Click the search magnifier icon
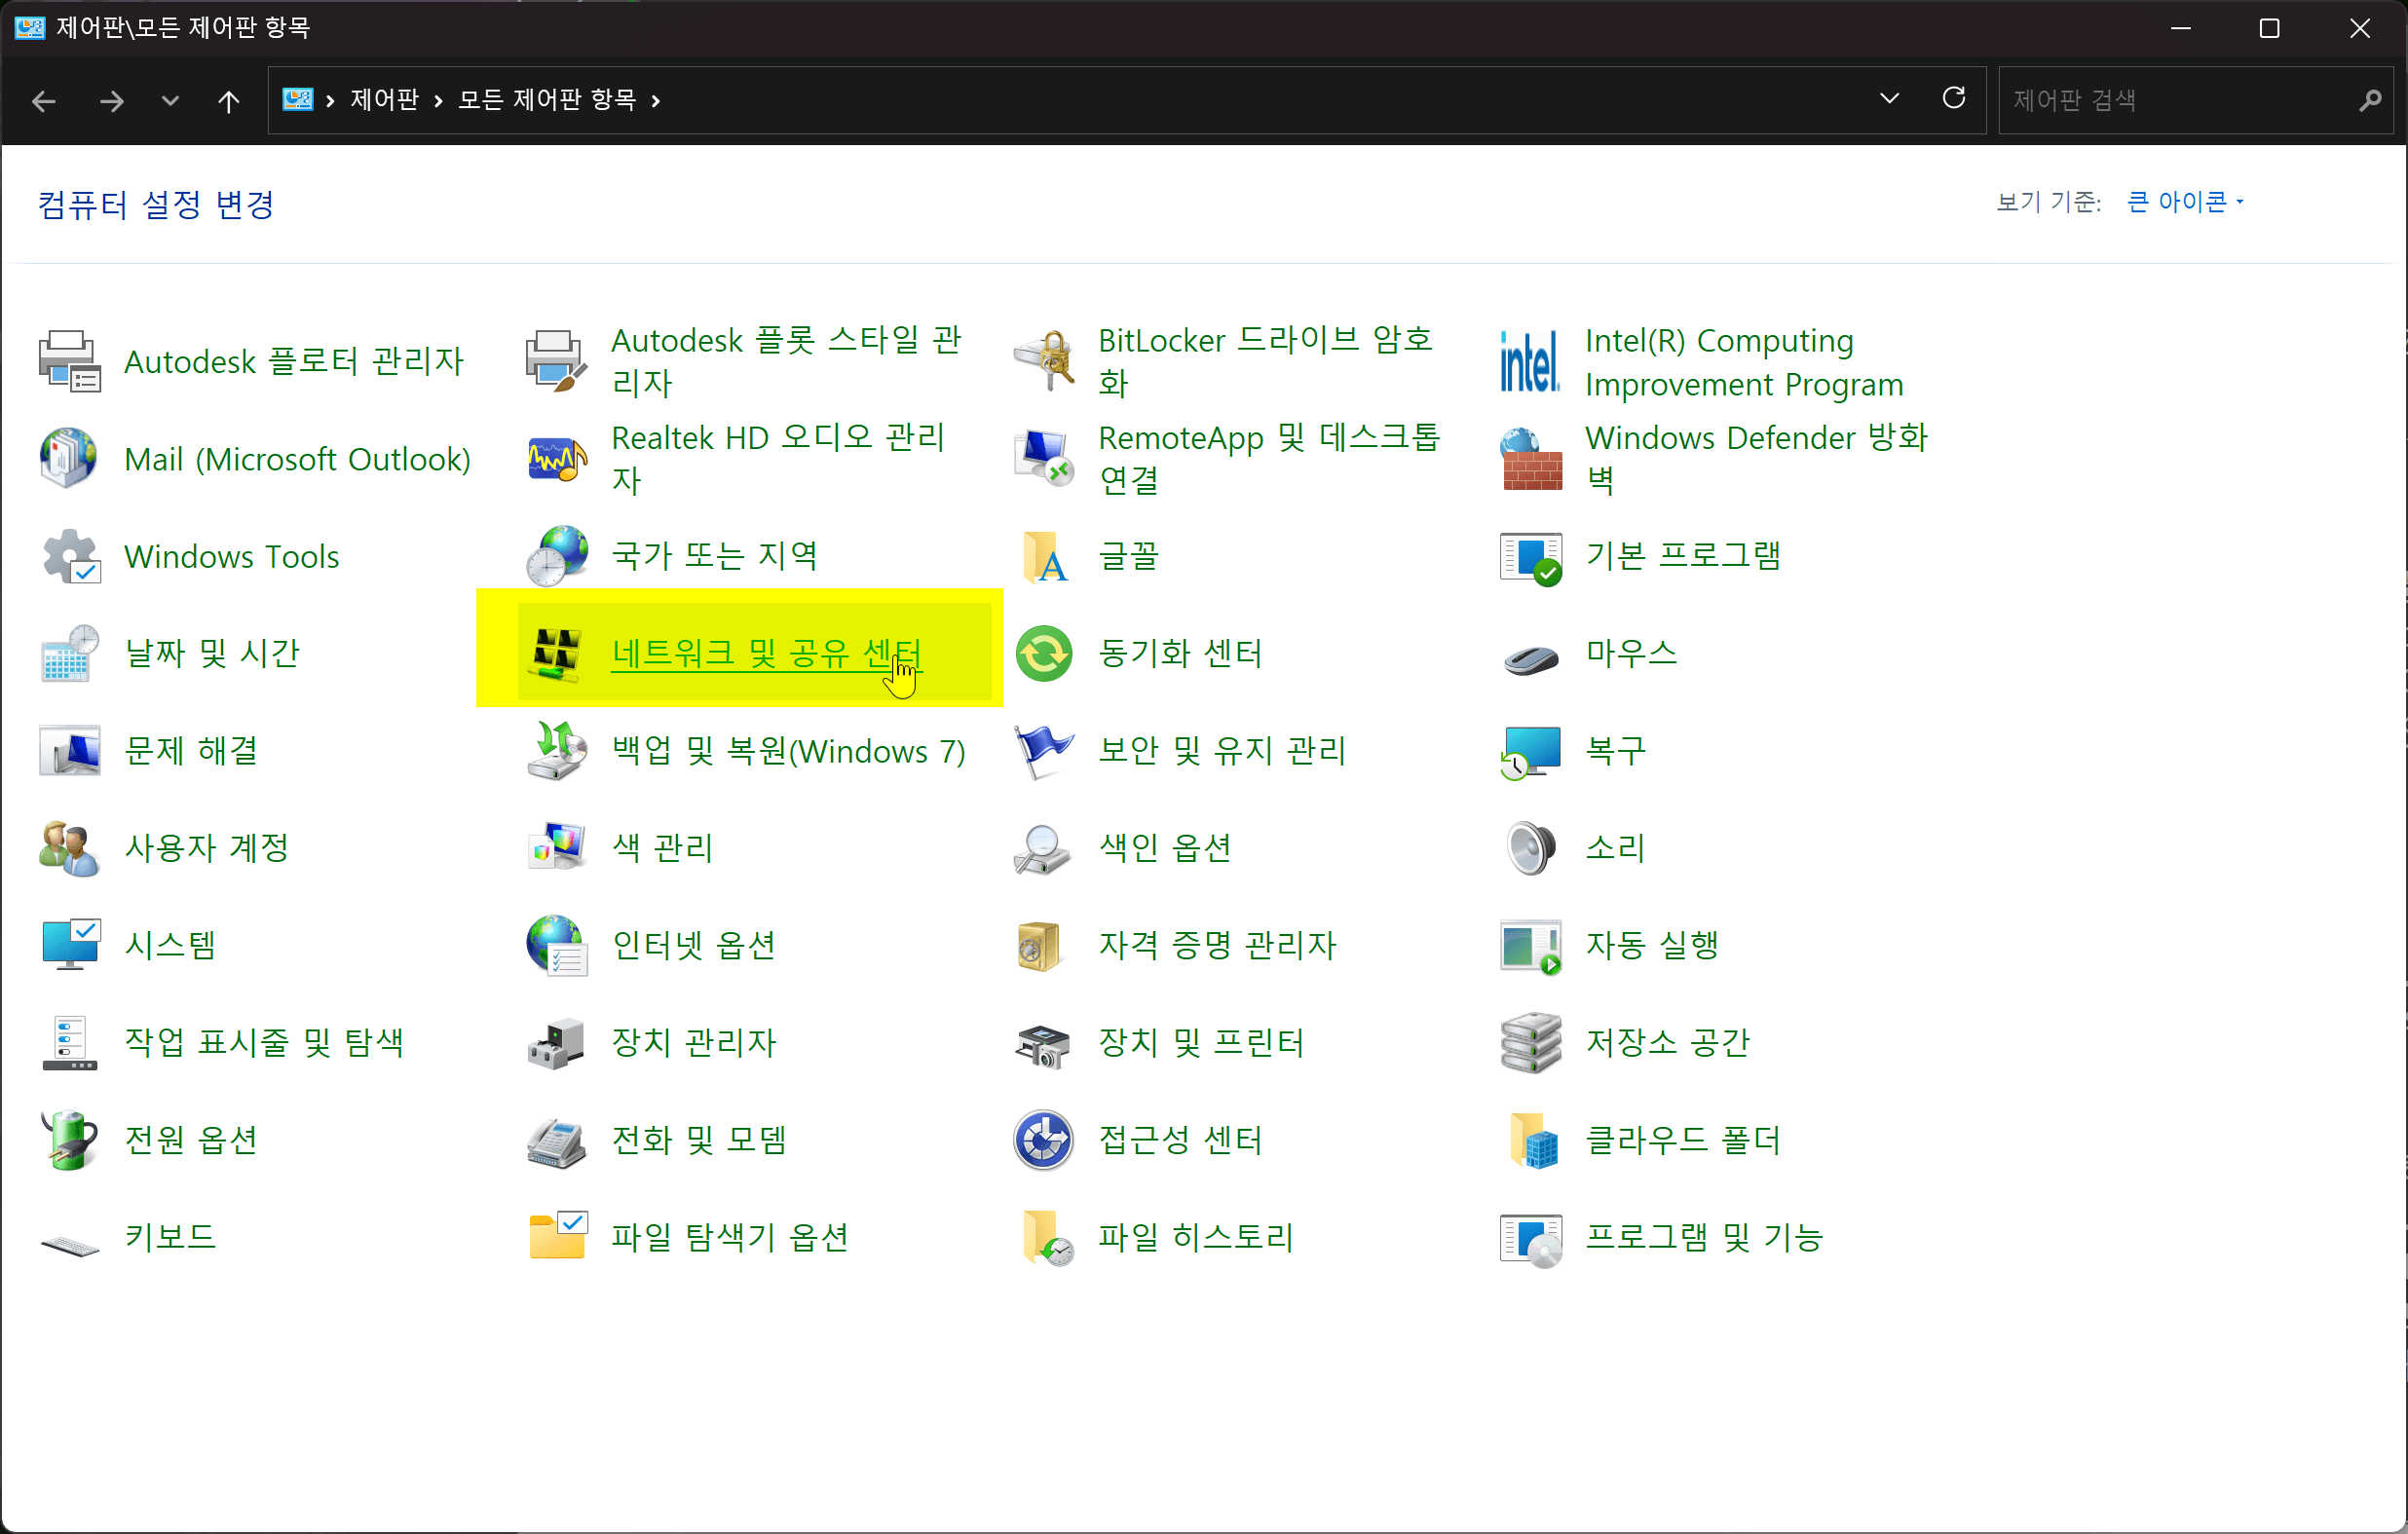2408x1534 pixels. pyautogui.click(x=2370, y=100)
